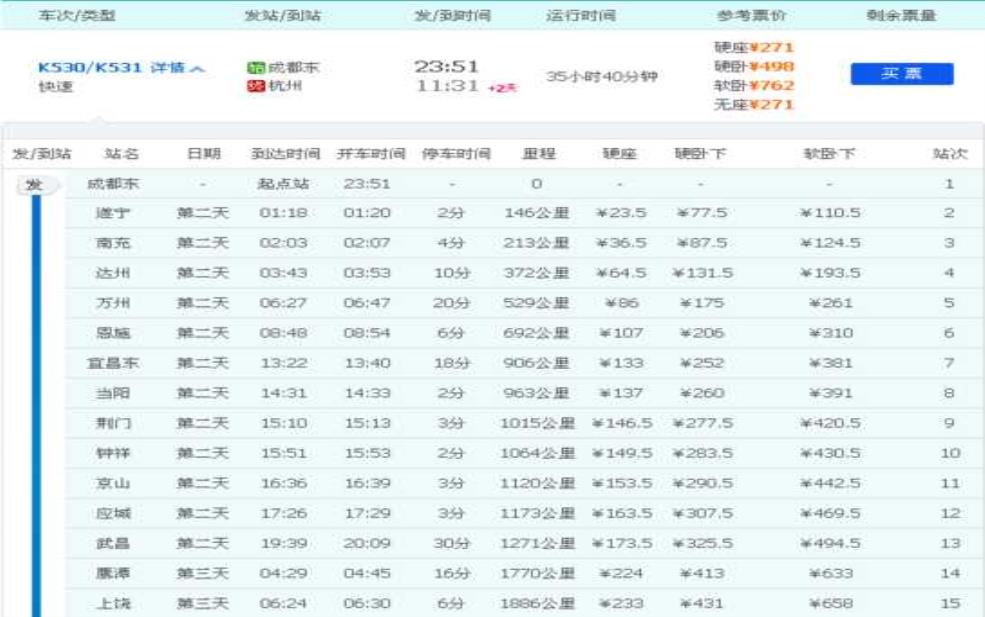Screen dimensions: 985x617
Task: Select the 无座 ¥271 fare
Action: (x=754, y=104)
